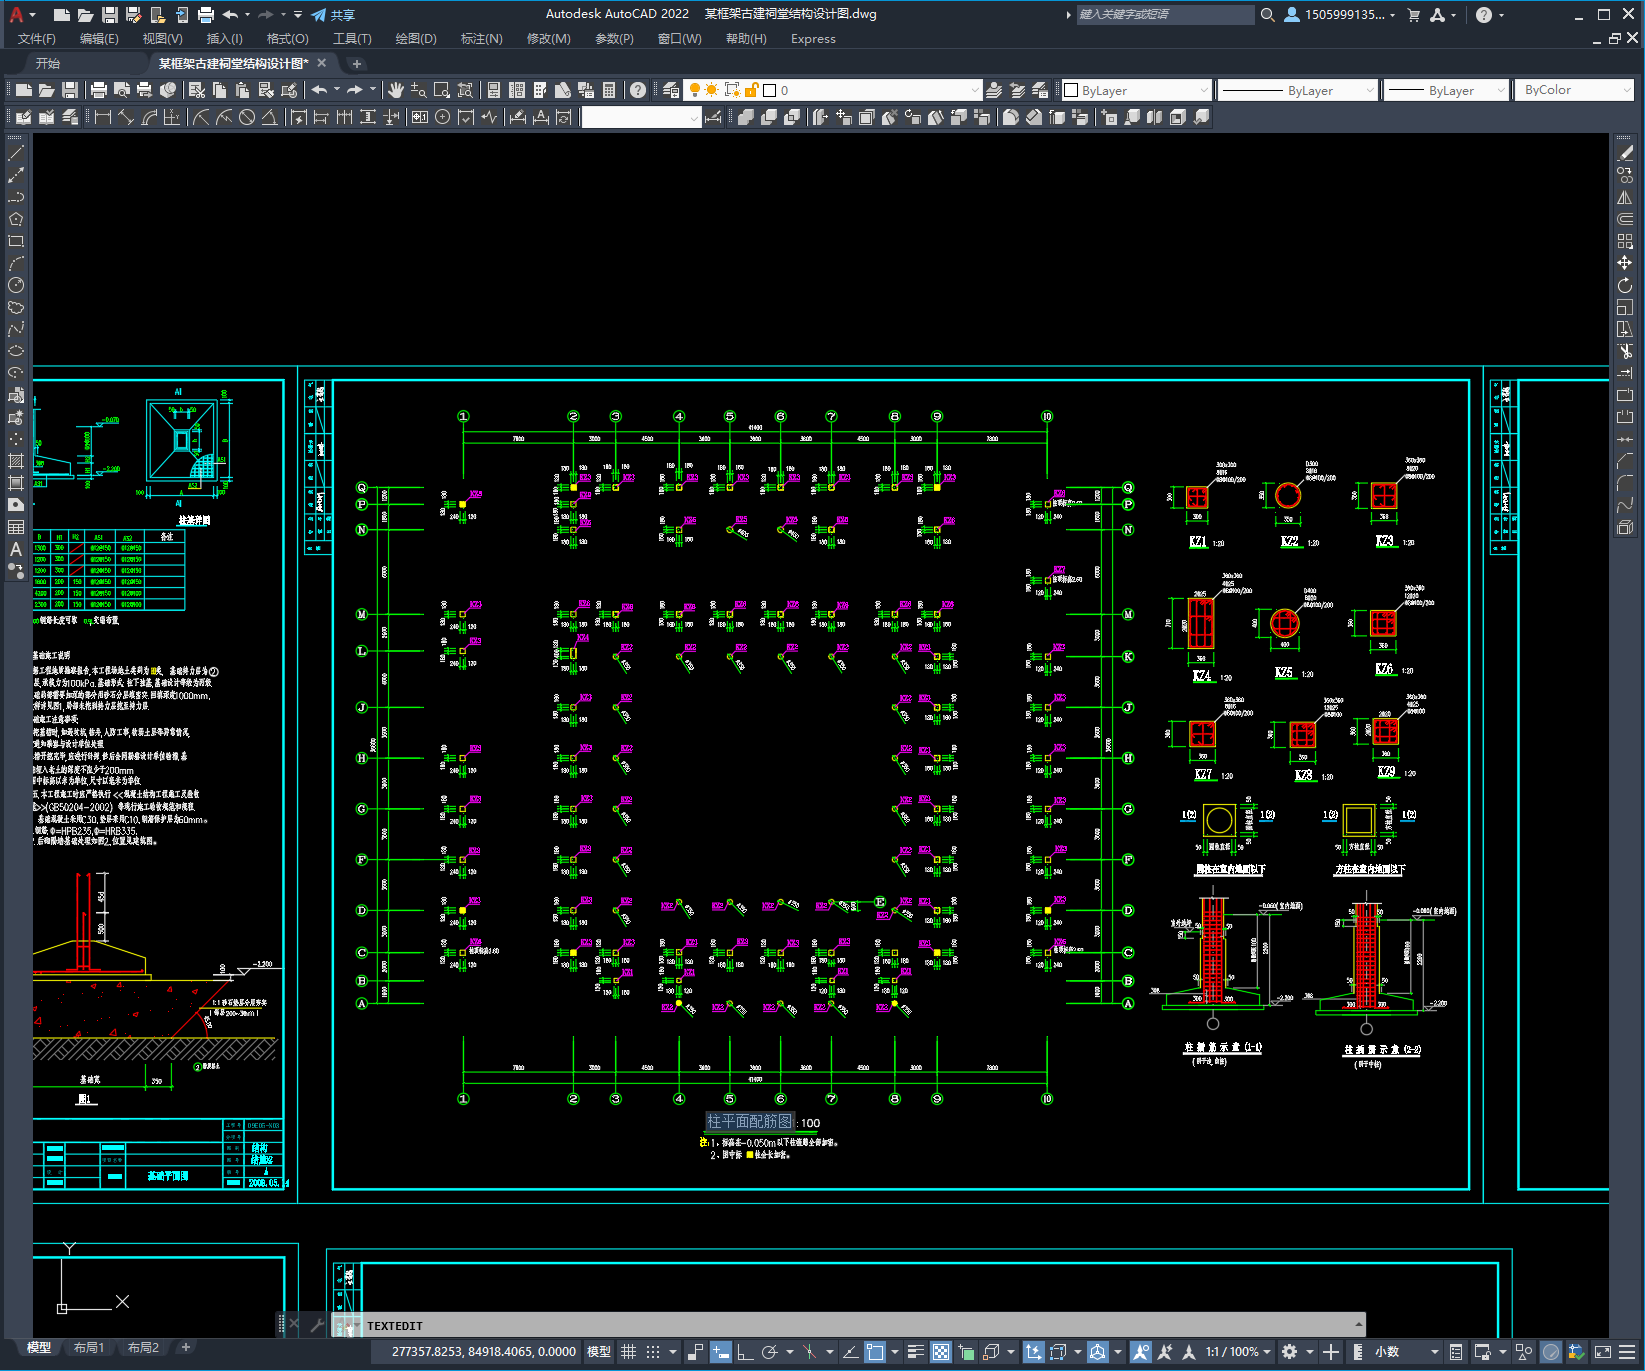Toggle drawing grid display
This screenshot has width=1645, height=1371.
tap(628, 1352)
